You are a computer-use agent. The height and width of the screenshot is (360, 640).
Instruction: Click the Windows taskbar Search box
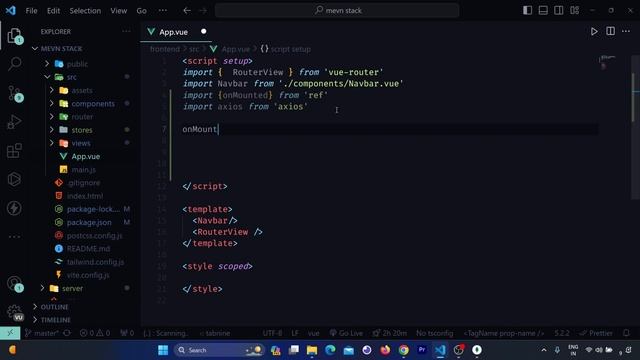[219, 350]
